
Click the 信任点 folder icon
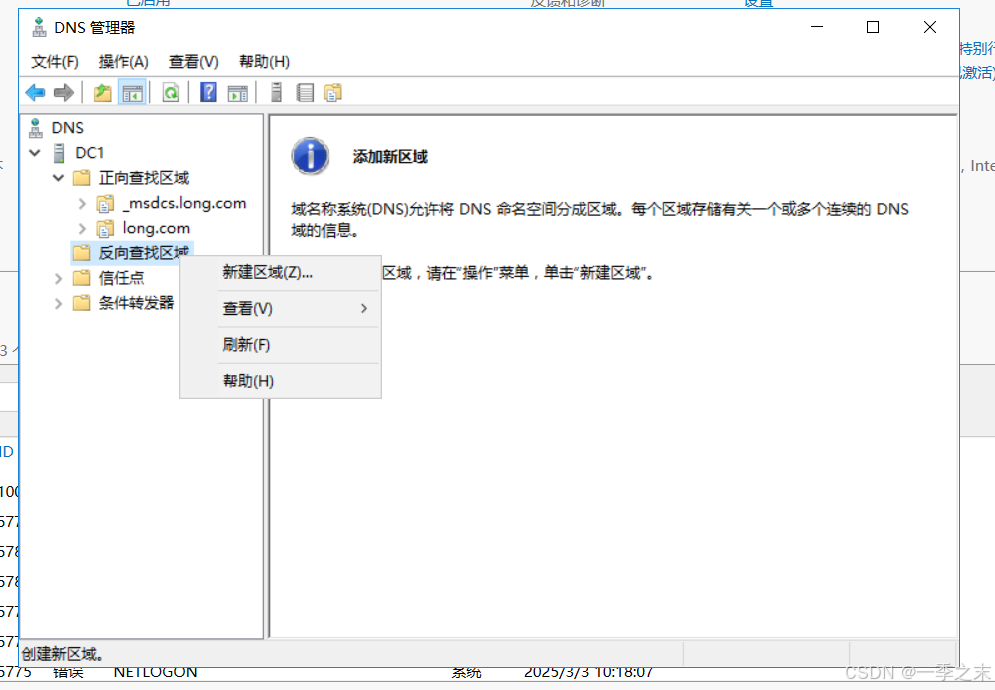[81, 277]
